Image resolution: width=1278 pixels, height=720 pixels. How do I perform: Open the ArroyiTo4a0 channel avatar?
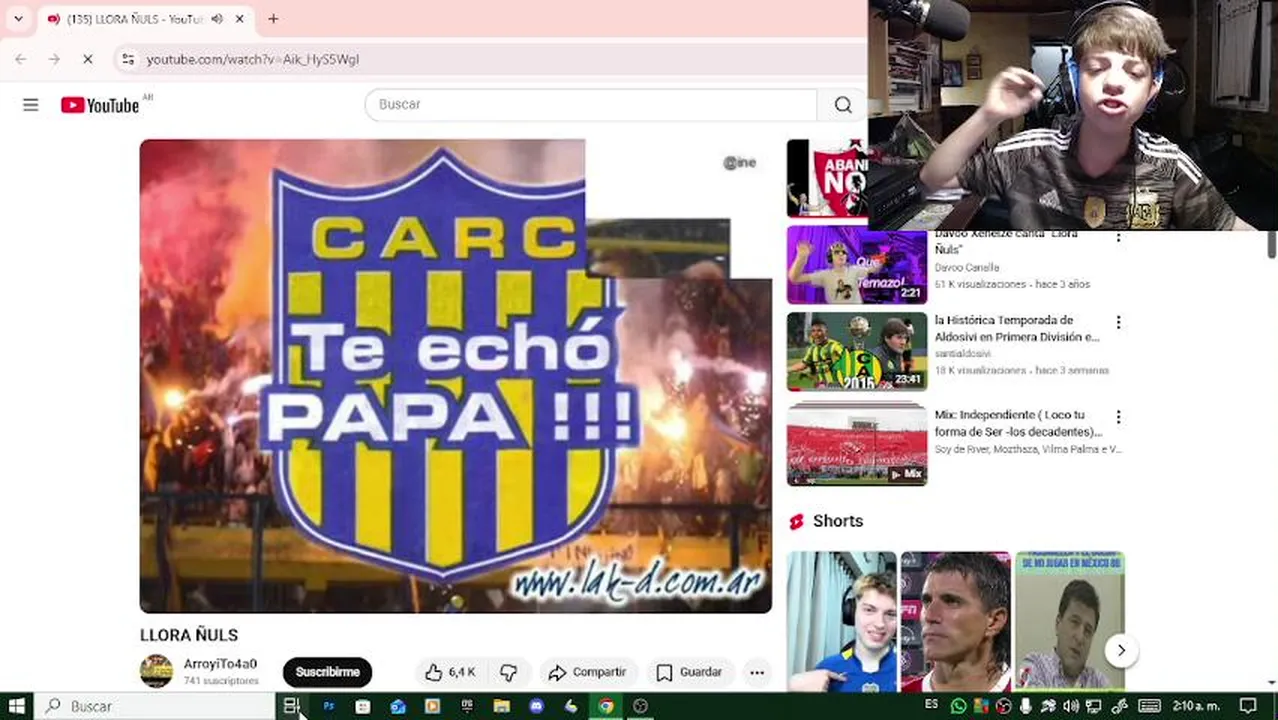tap(156, 671)
